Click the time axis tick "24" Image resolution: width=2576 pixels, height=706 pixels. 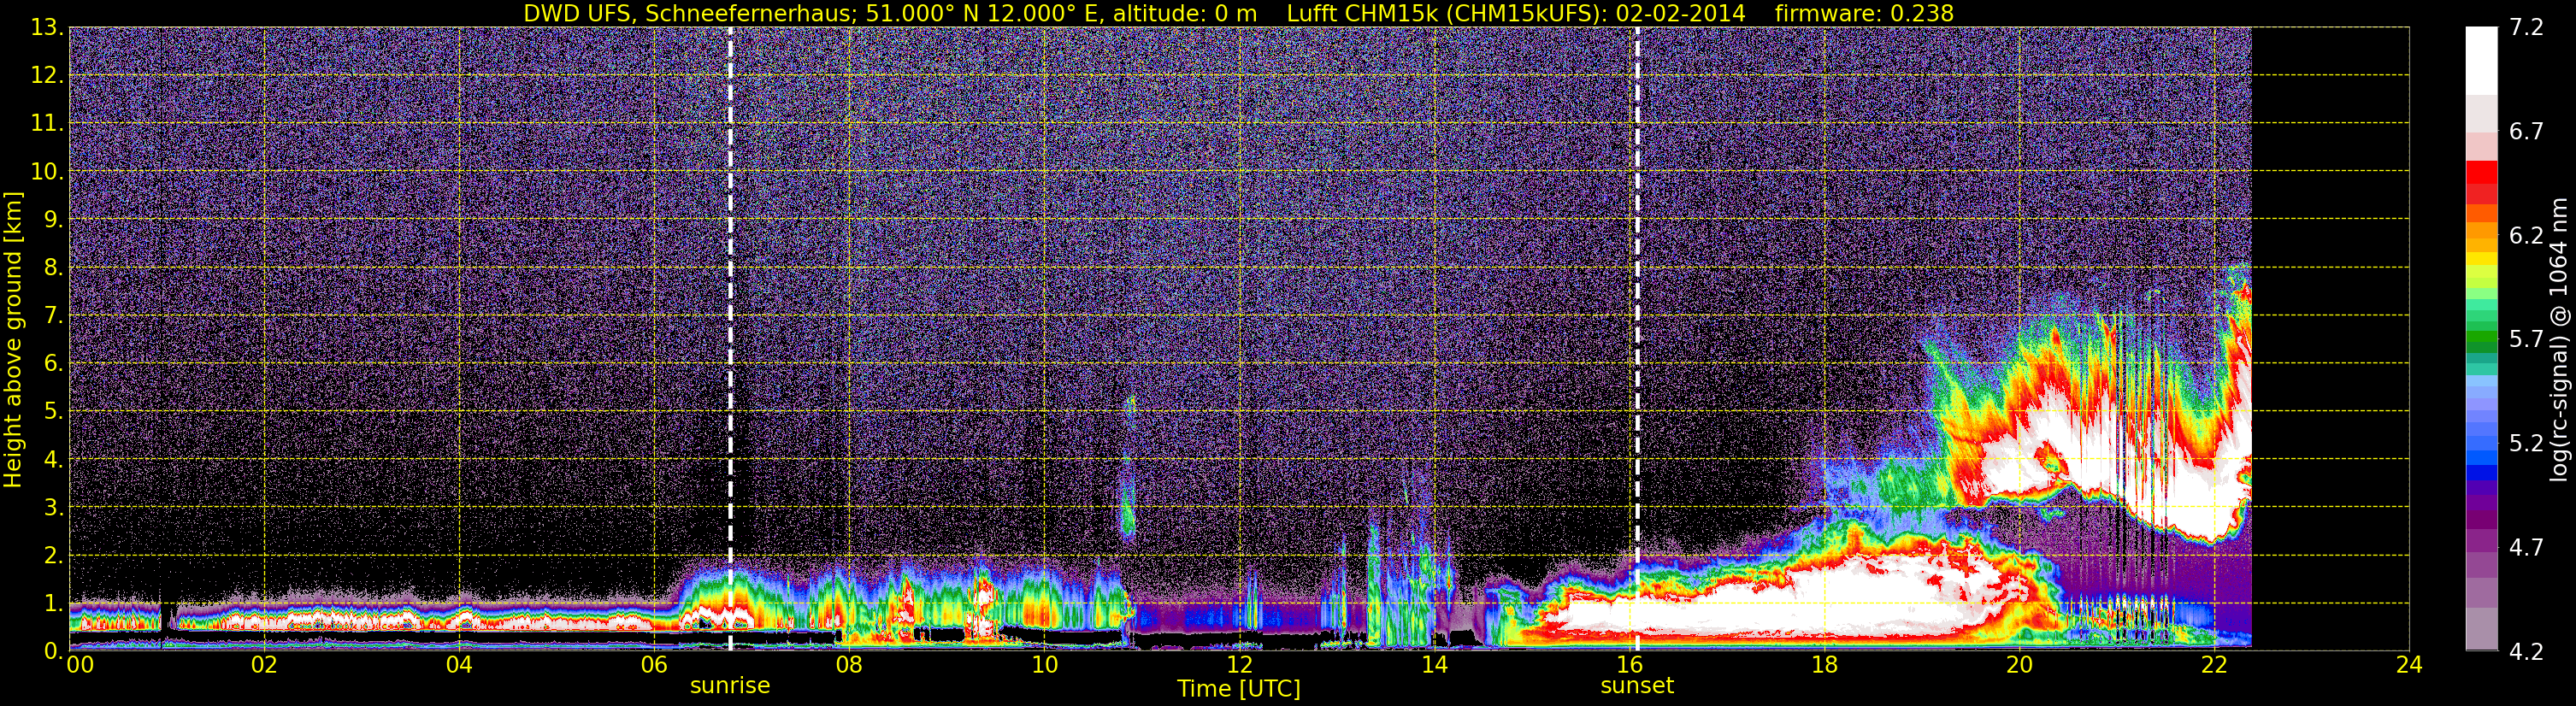2409,664
